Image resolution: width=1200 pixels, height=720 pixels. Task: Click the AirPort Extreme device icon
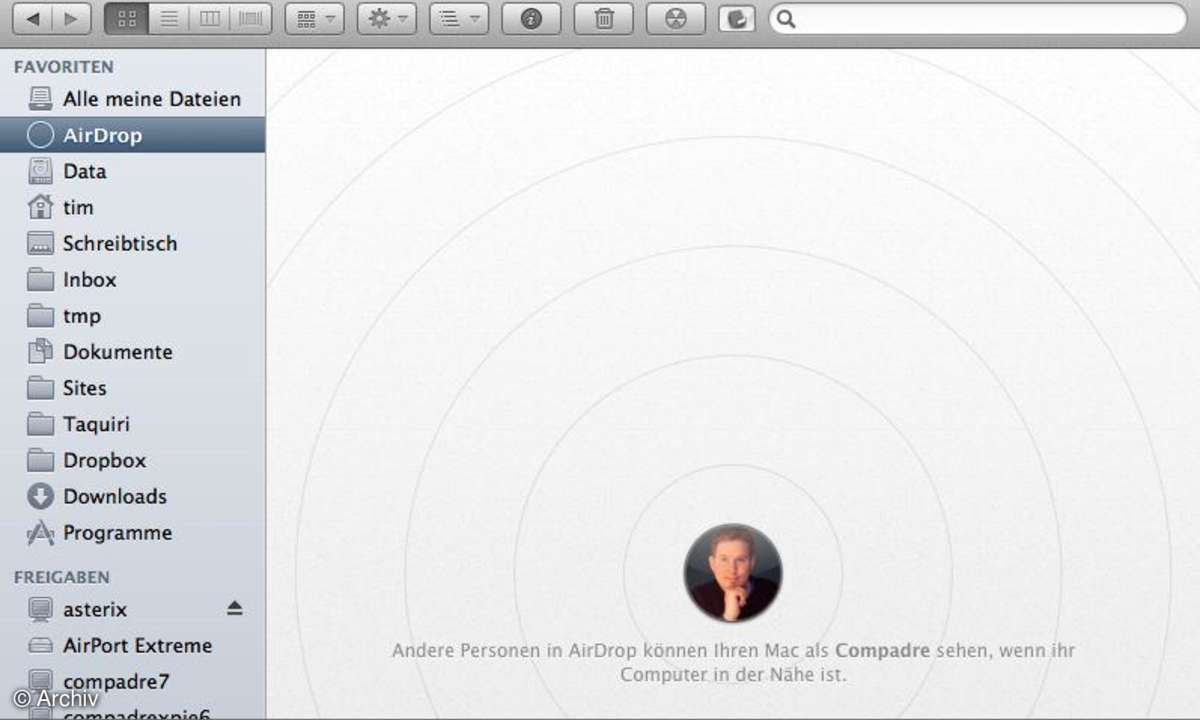click(40, 645)
